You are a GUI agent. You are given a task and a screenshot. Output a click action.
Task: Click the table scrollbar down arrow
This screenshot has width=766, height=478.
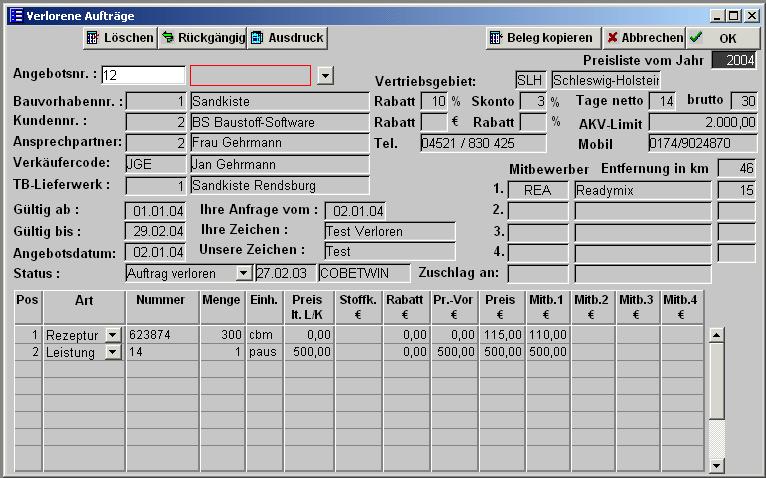point(715,465)
